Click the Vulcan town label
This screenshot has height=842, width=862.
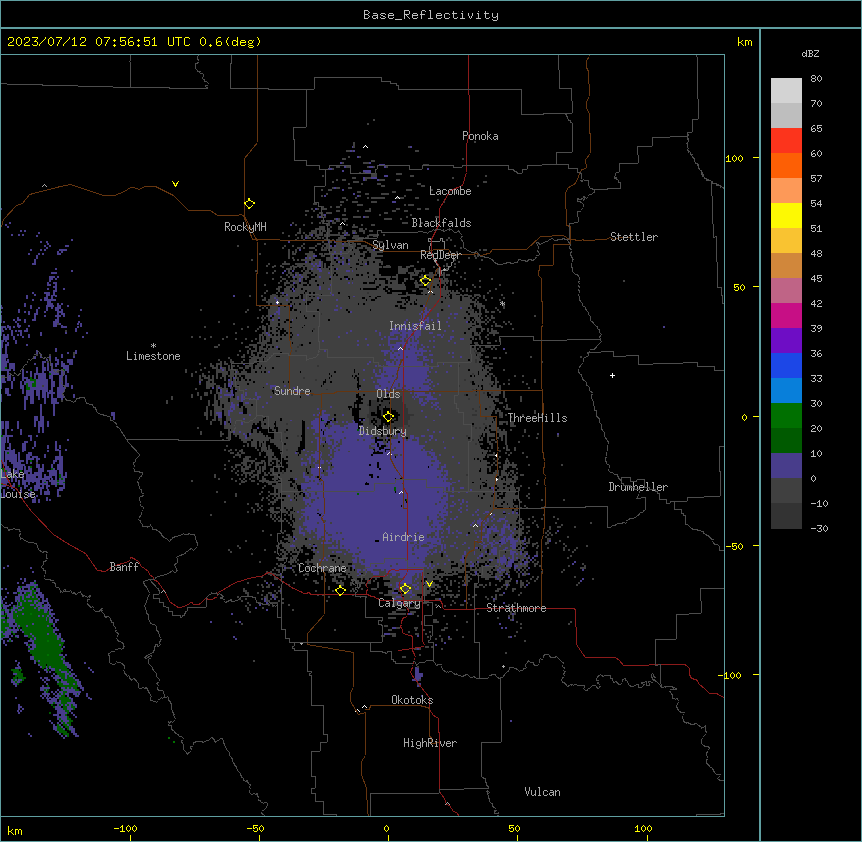(543, 792)
